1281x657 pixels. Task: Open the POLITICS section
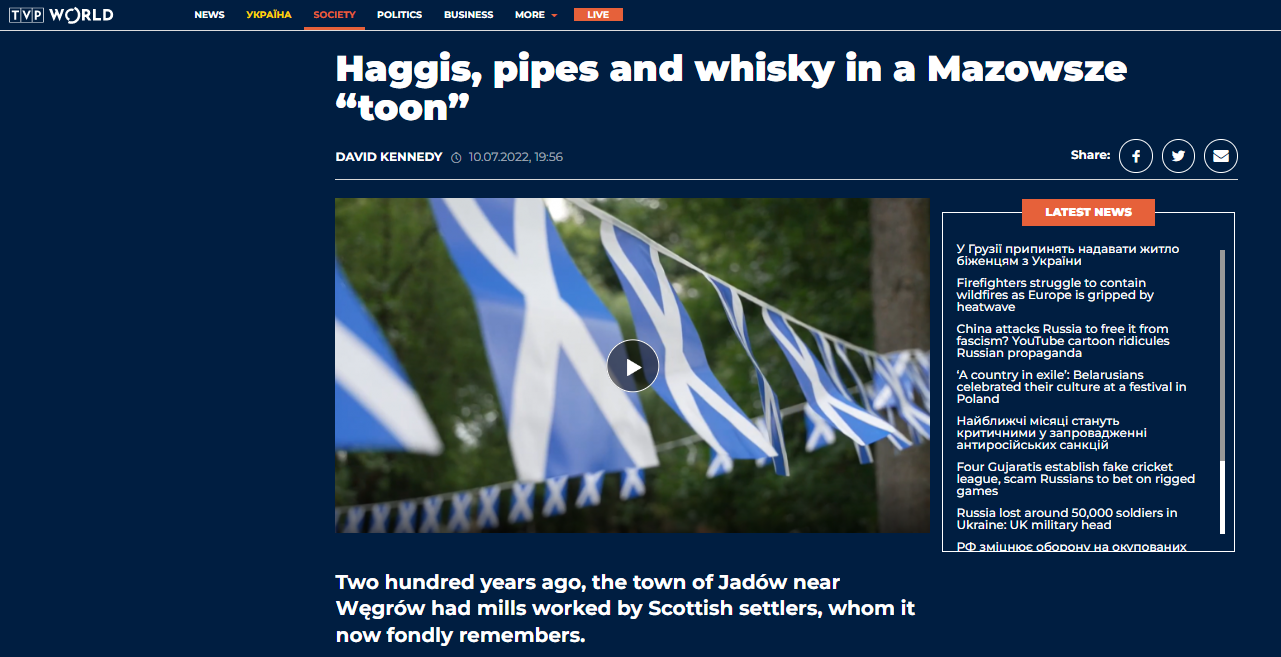pos(400,15)
